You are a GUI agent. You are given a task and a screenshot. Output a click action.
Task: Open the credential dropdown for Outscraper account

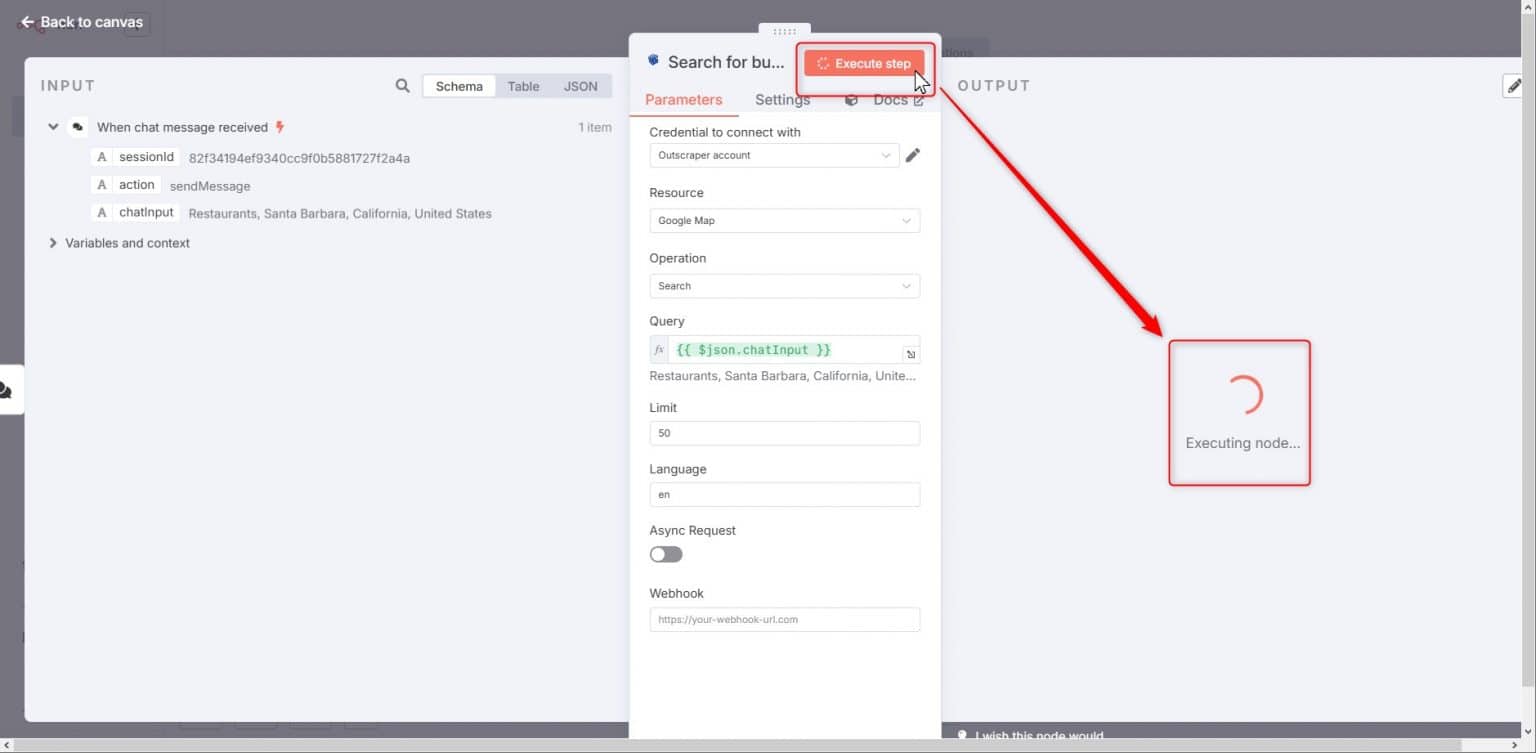[x=772, y=155]
